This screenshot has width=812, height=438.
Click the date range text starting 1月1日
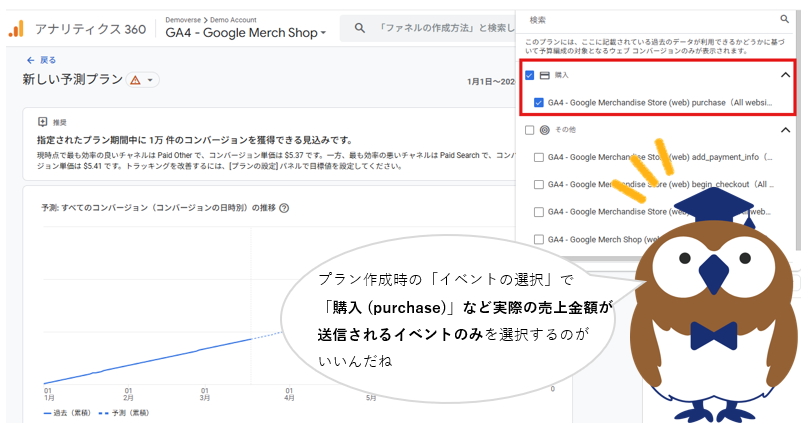tap(491, 81)
